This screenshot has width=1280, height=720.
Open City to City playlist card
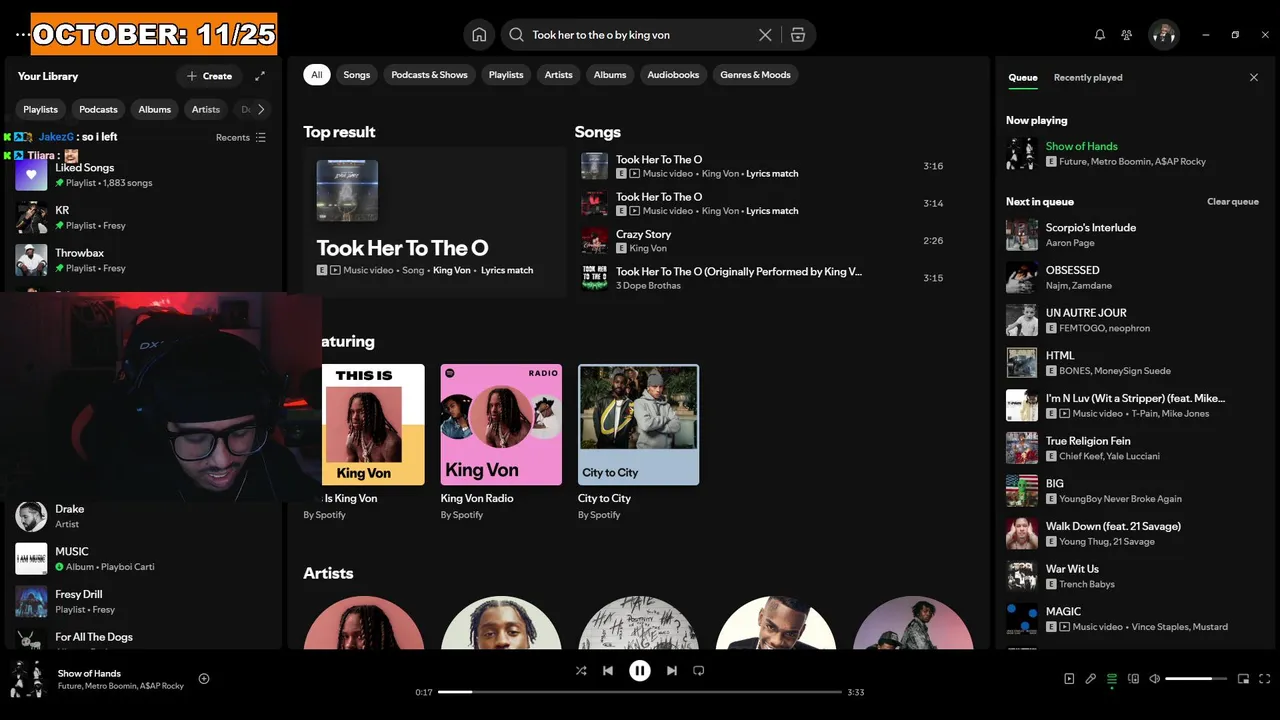[x=638, y=442]
